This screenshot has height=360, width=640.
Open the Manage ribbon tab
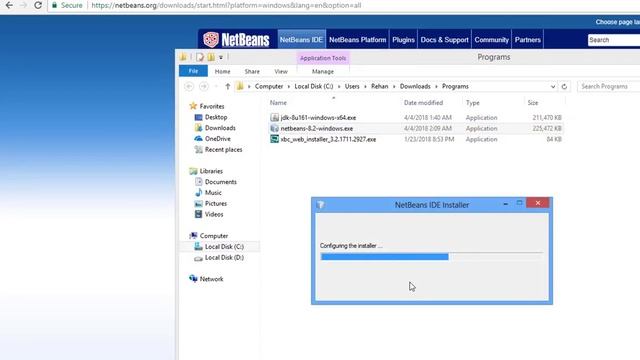[323, 71]
